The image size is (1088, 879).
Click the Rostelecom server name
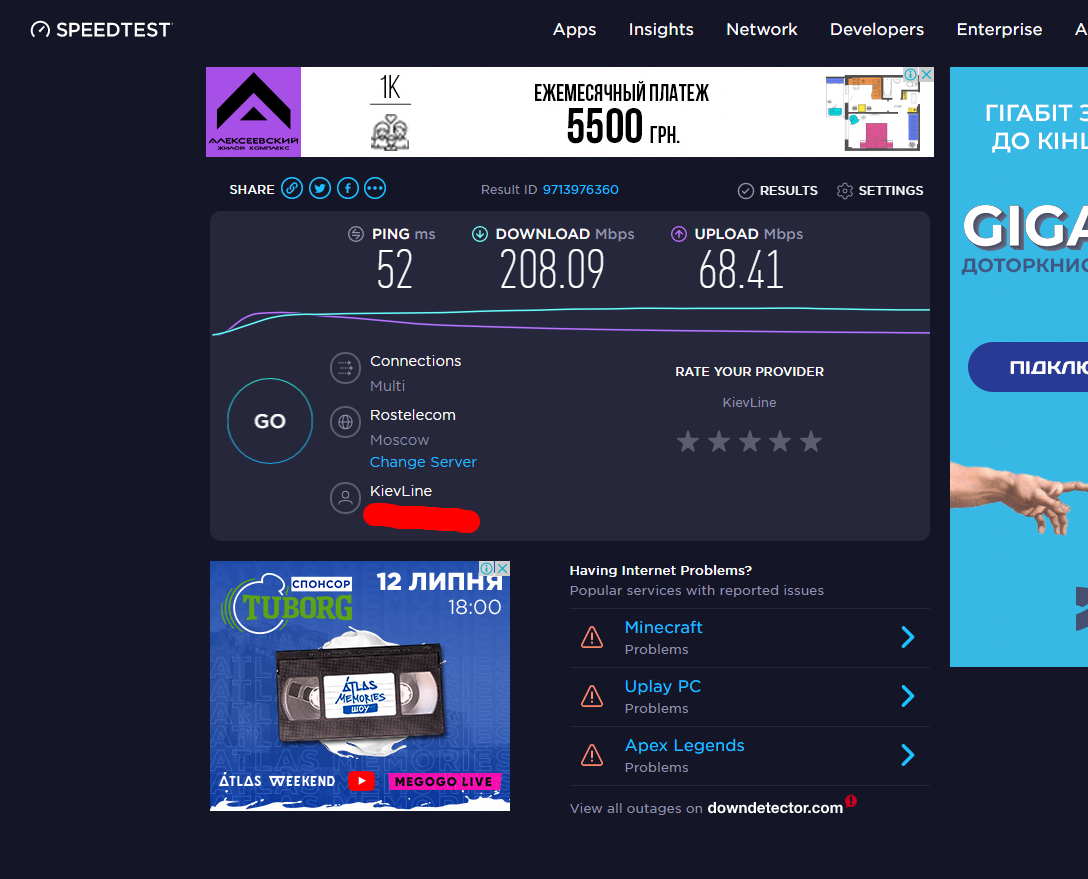coord(413,415)
